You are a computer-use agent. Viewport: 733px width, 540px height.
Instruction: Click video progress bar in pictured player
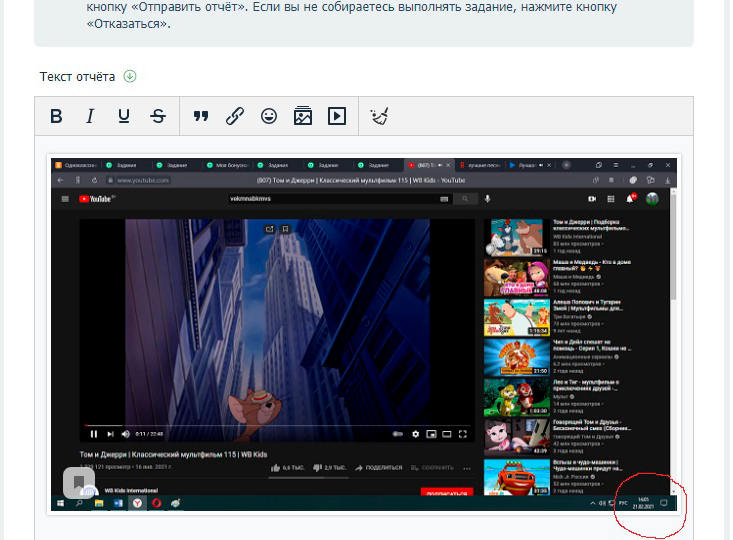coord(277,425)
